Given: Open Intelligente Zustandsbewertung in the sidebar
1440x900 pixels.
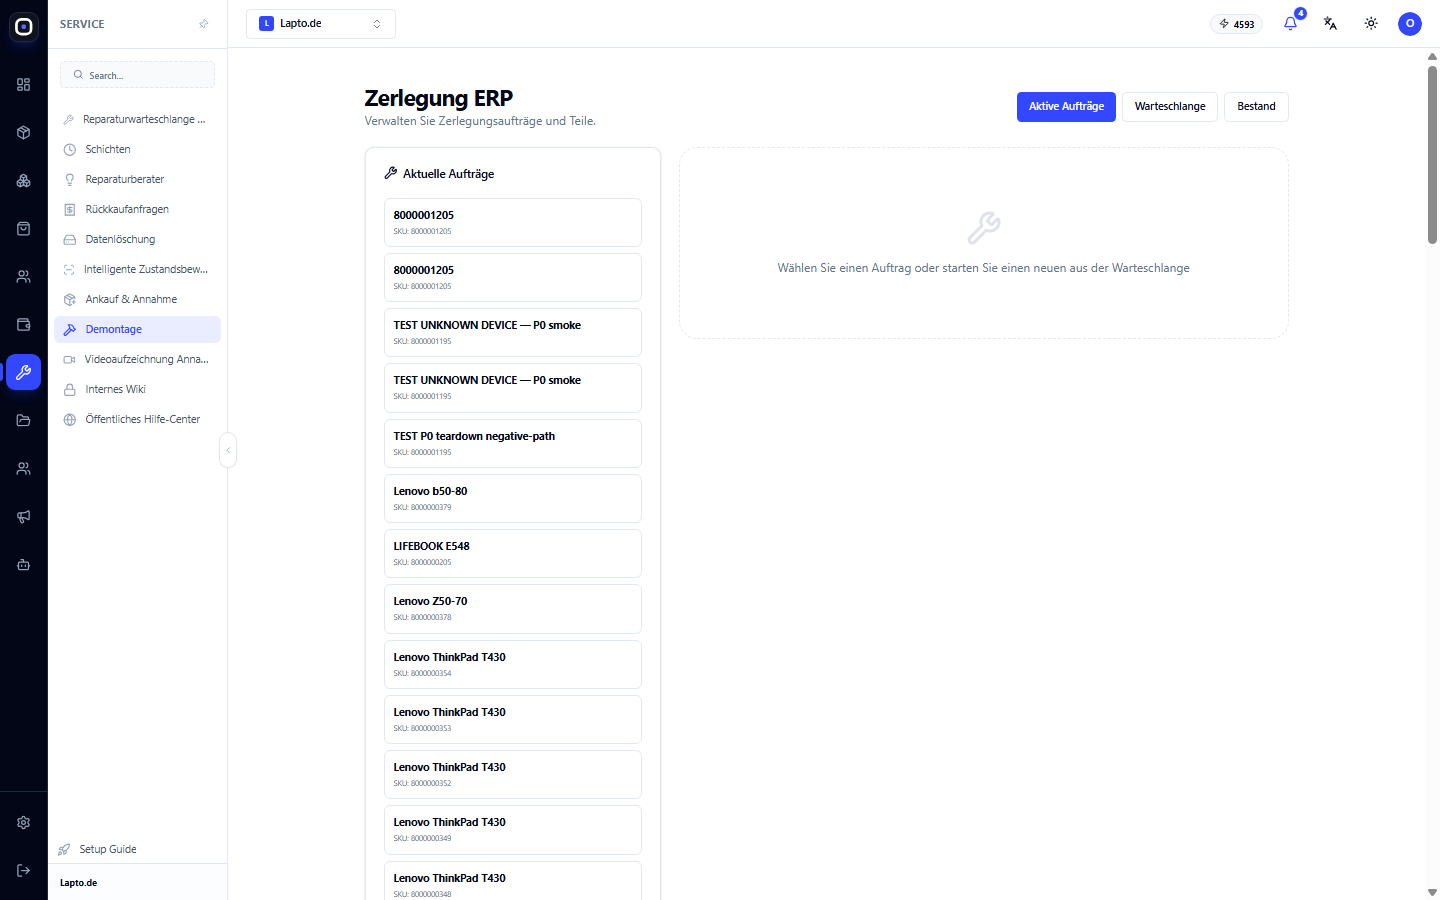Looking at the screenshot, I should [138, 269].
